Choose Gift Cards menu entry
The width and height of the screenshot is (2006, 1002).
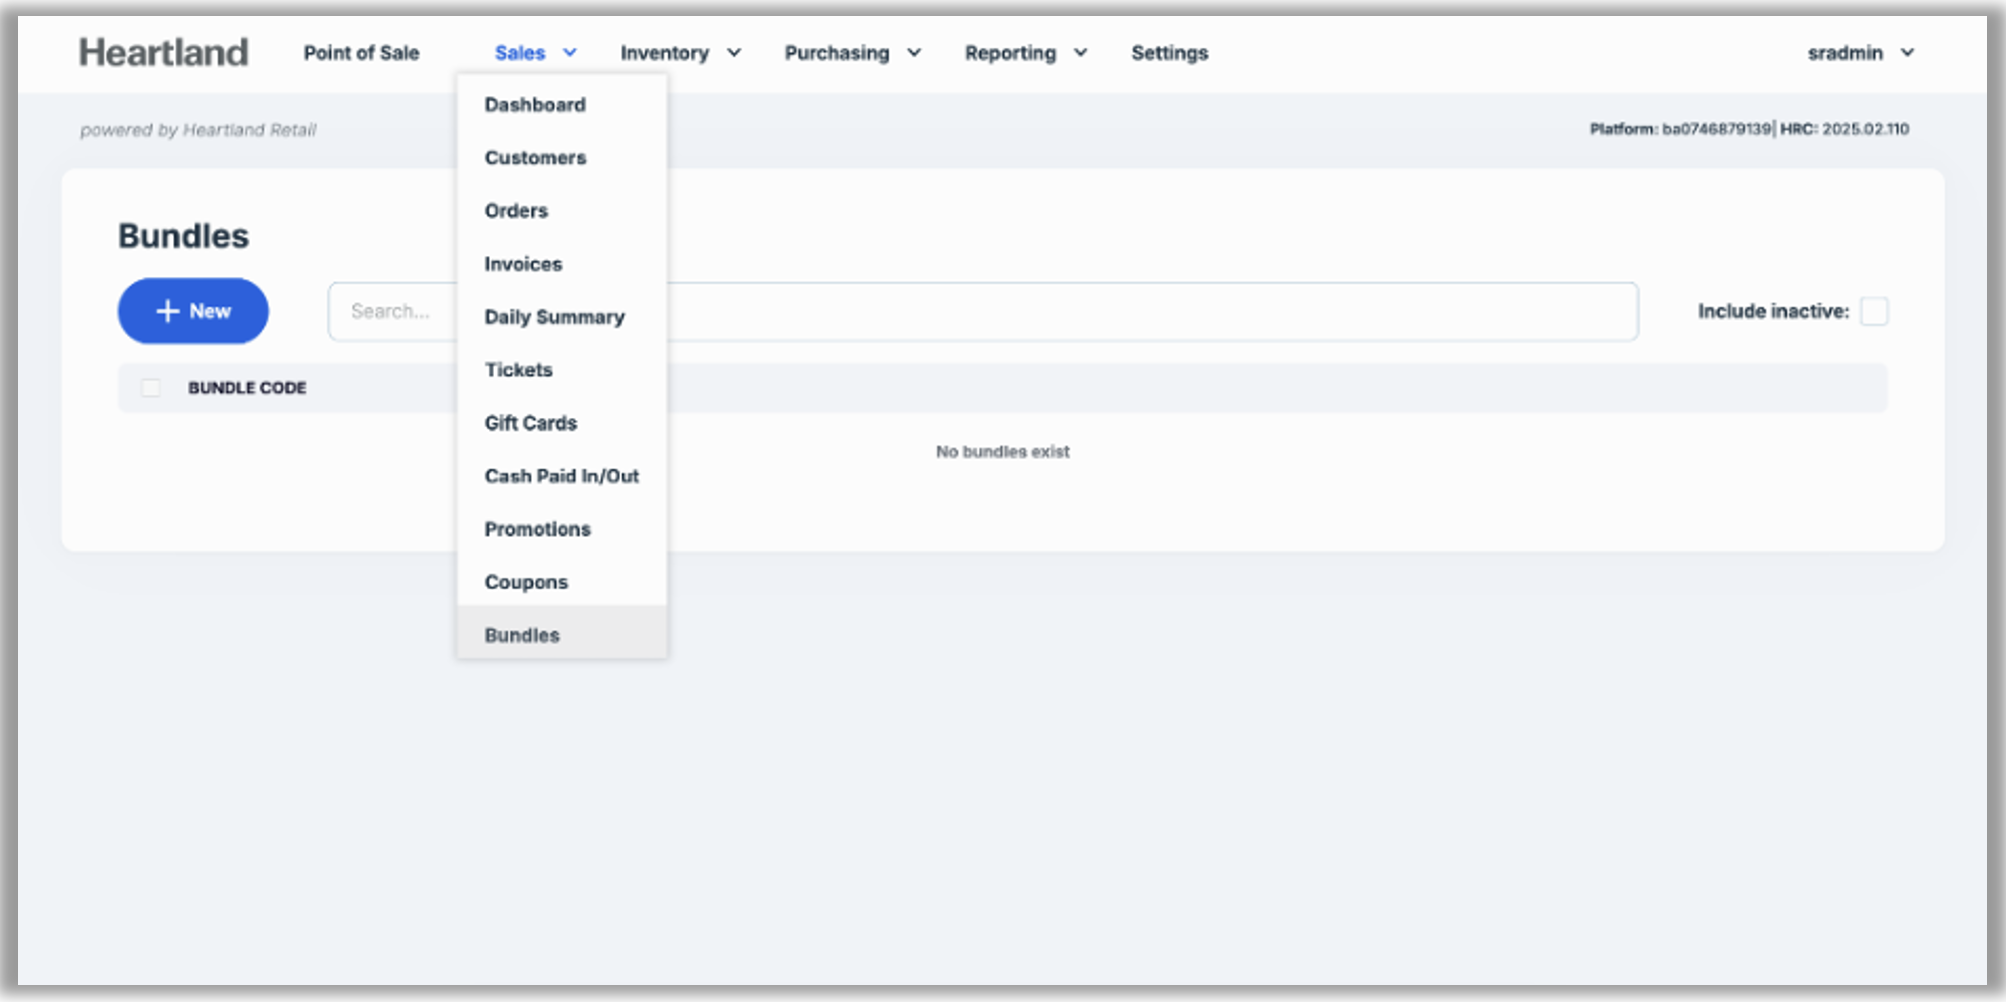pos(530,423)
